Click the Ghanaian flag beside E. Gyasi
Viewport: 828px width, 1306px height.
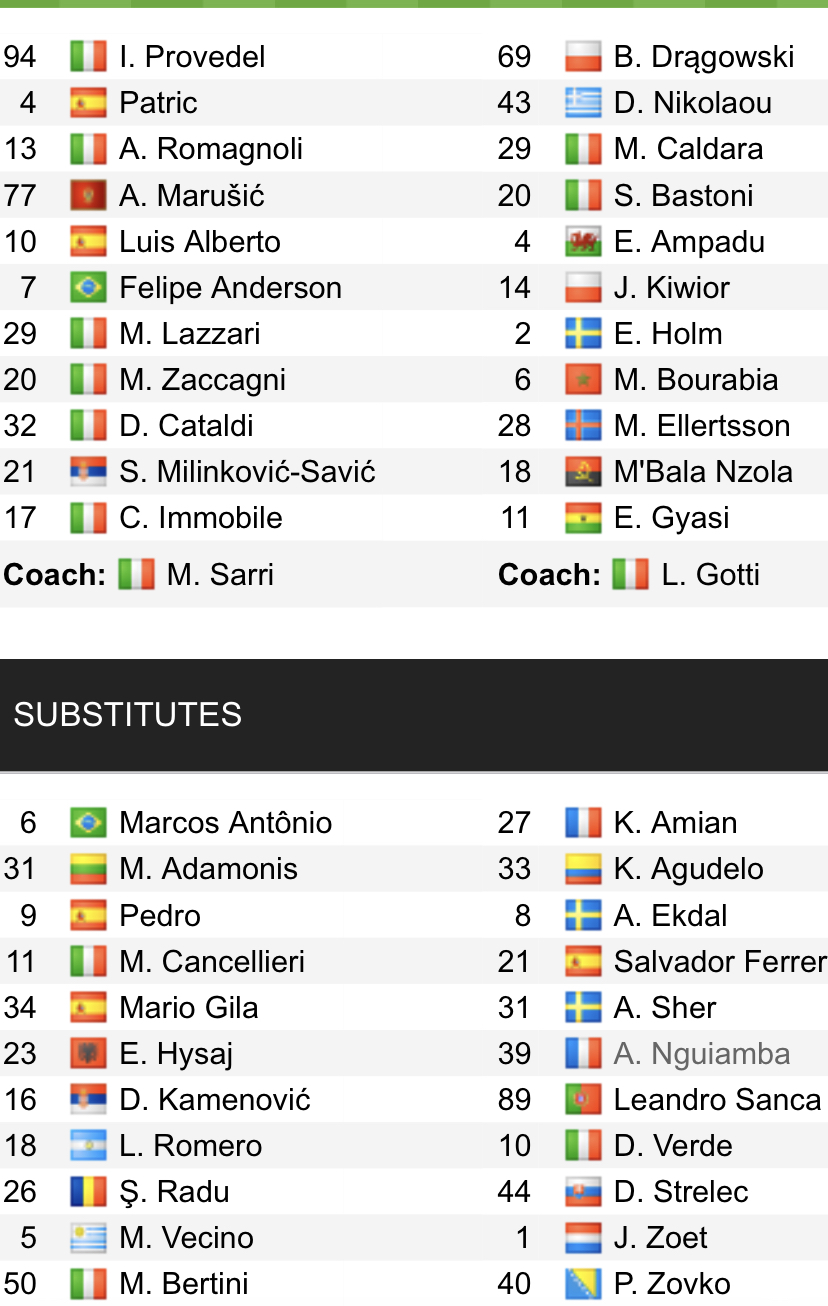pyautogui.click(x=583, y=518)
